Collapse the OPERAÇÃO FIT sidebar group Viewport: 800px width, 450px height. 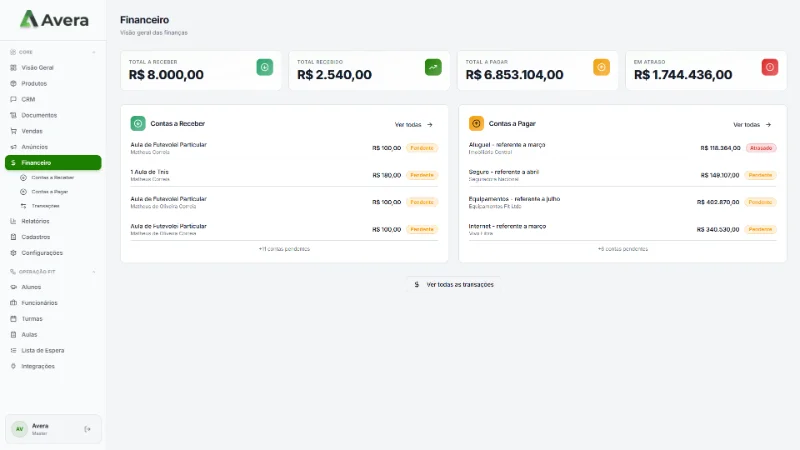coord(93,271)
